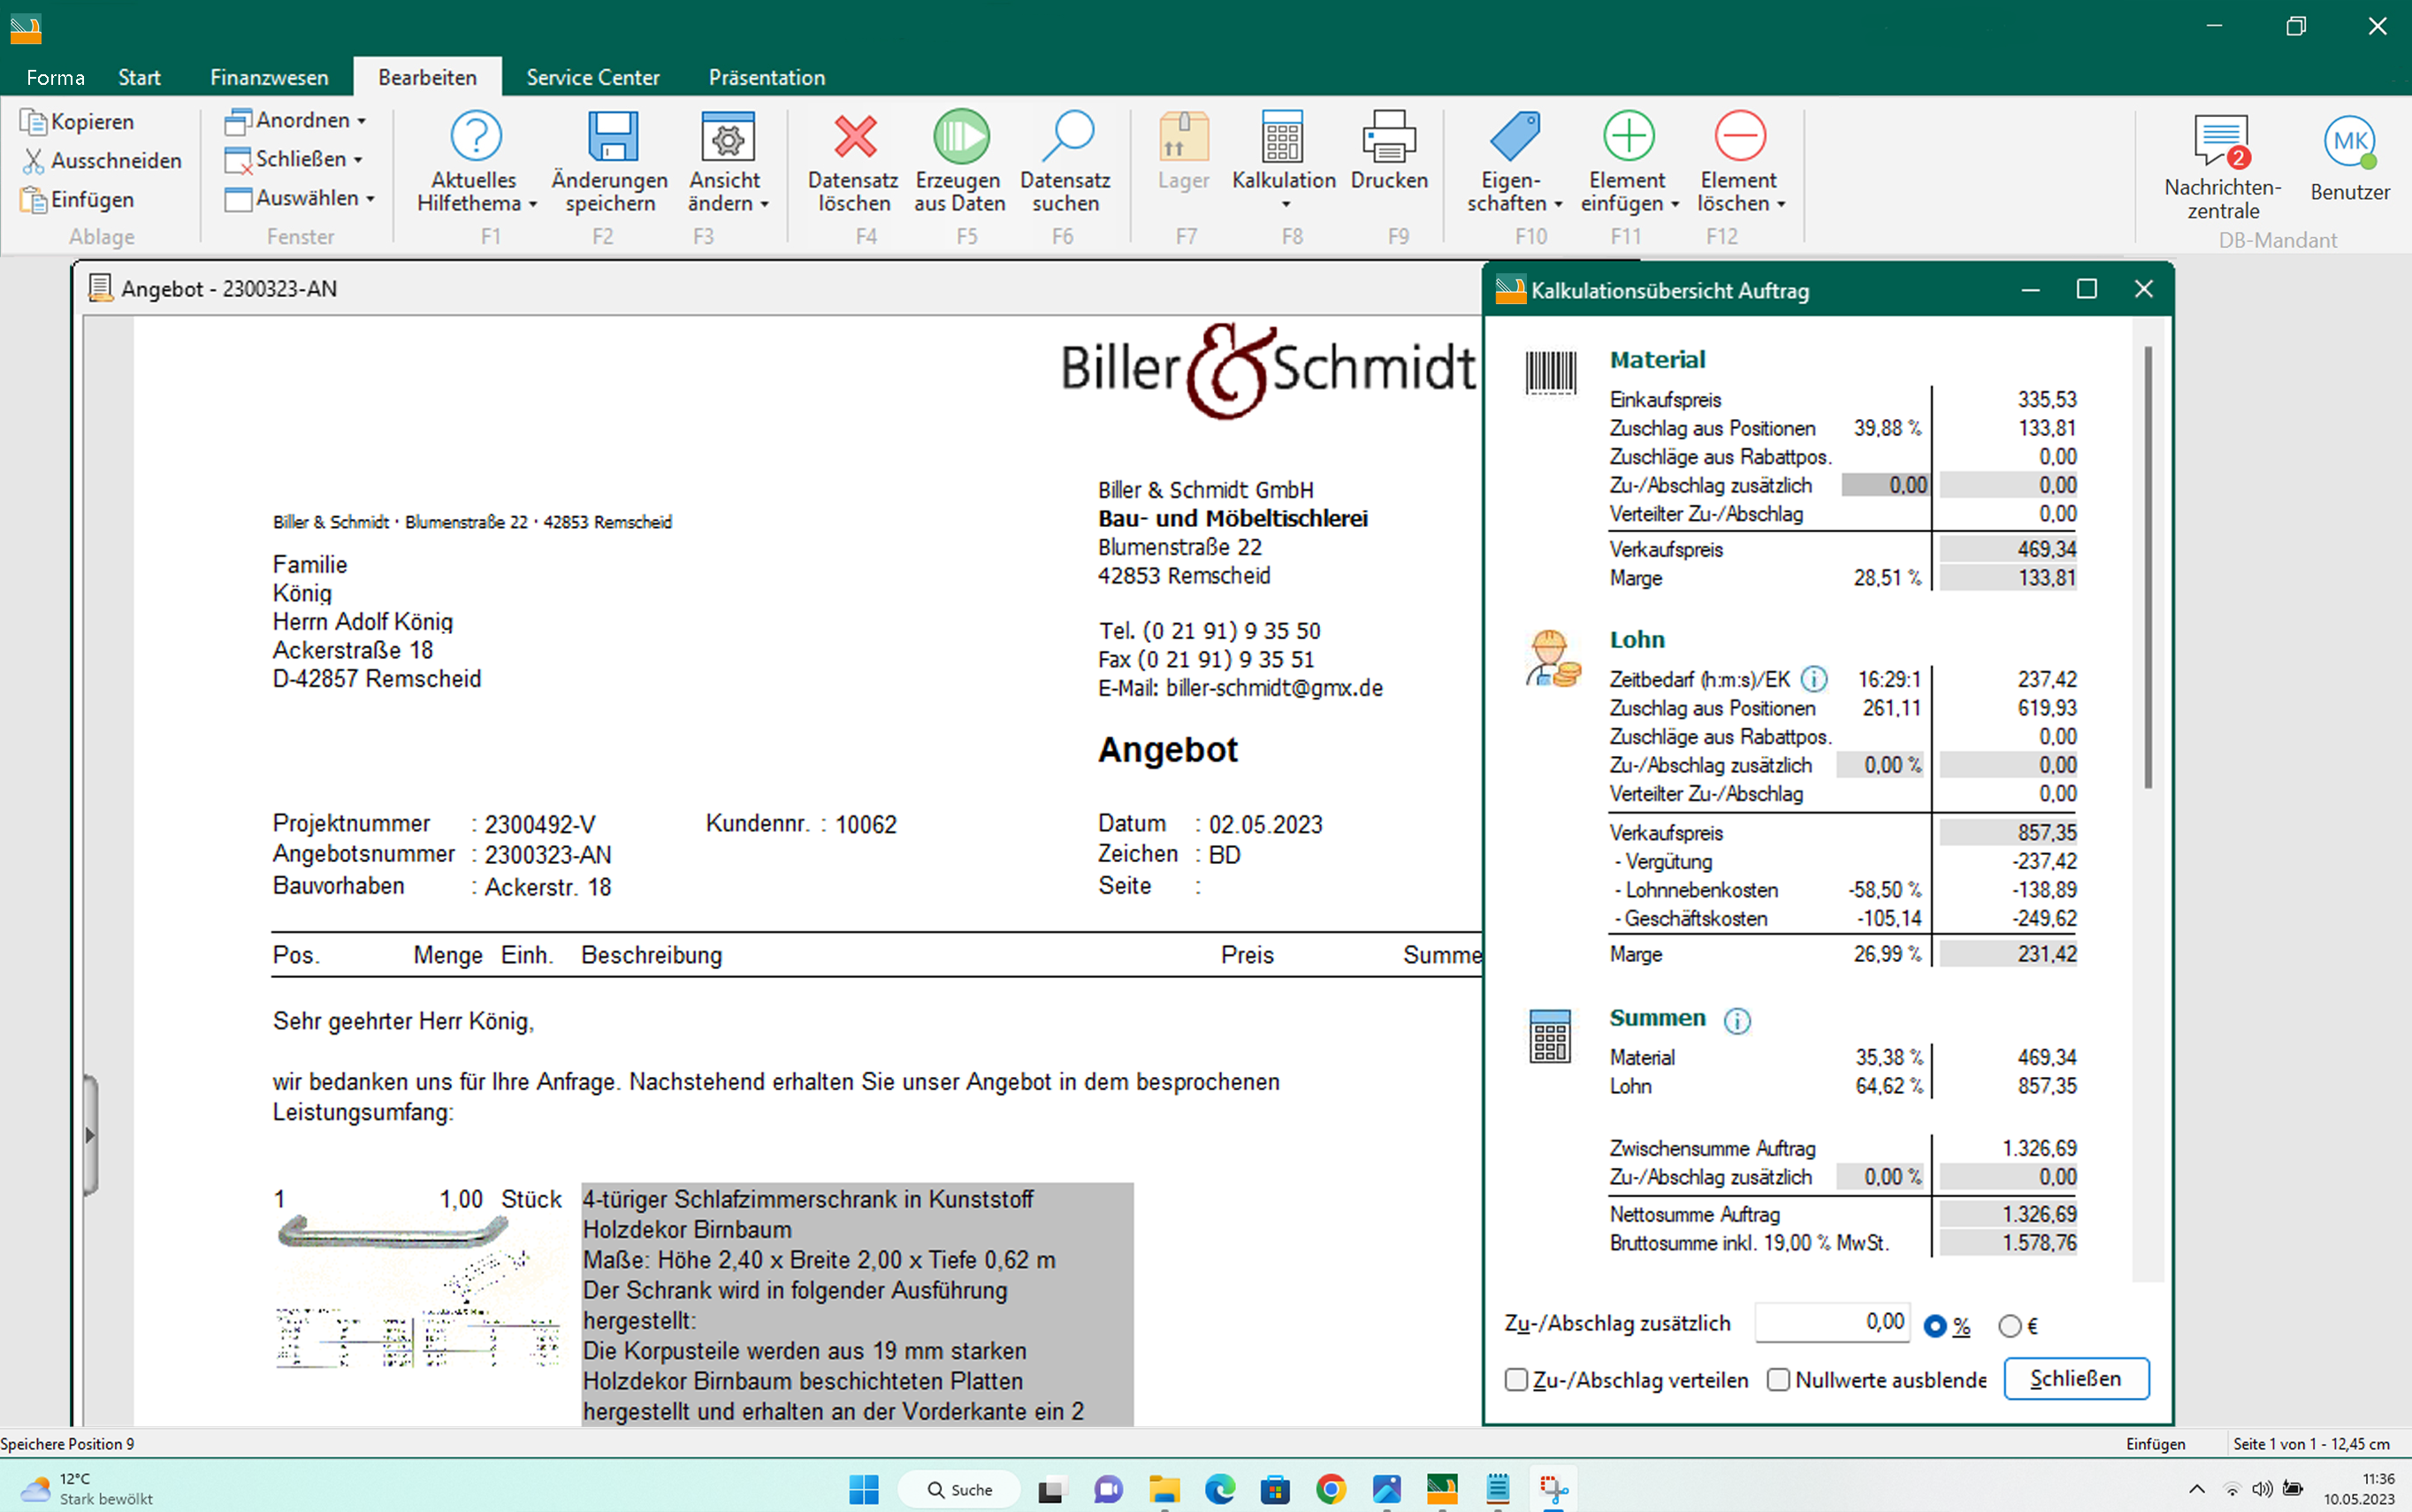Click the Angebotsnummer value 2300323-AN
This screenshot has height=1512, width=2412.
(x=548, y=856)
